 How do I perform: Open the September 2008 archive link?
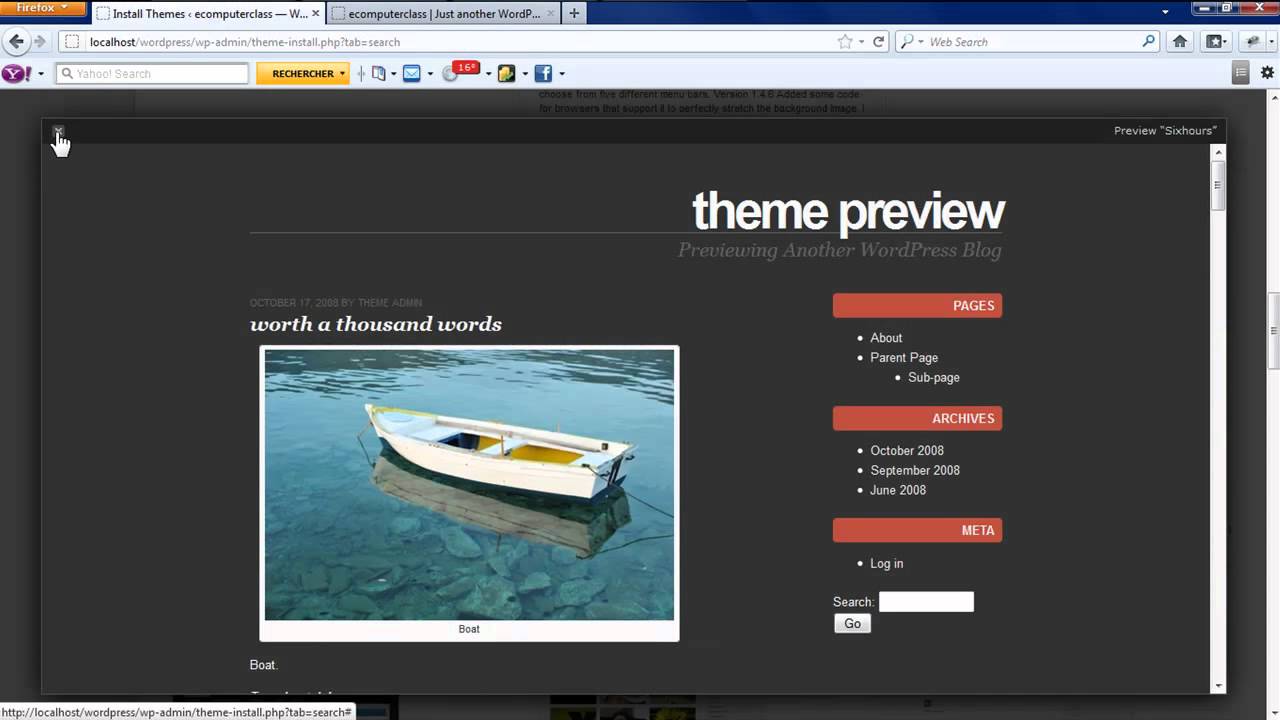915,471
